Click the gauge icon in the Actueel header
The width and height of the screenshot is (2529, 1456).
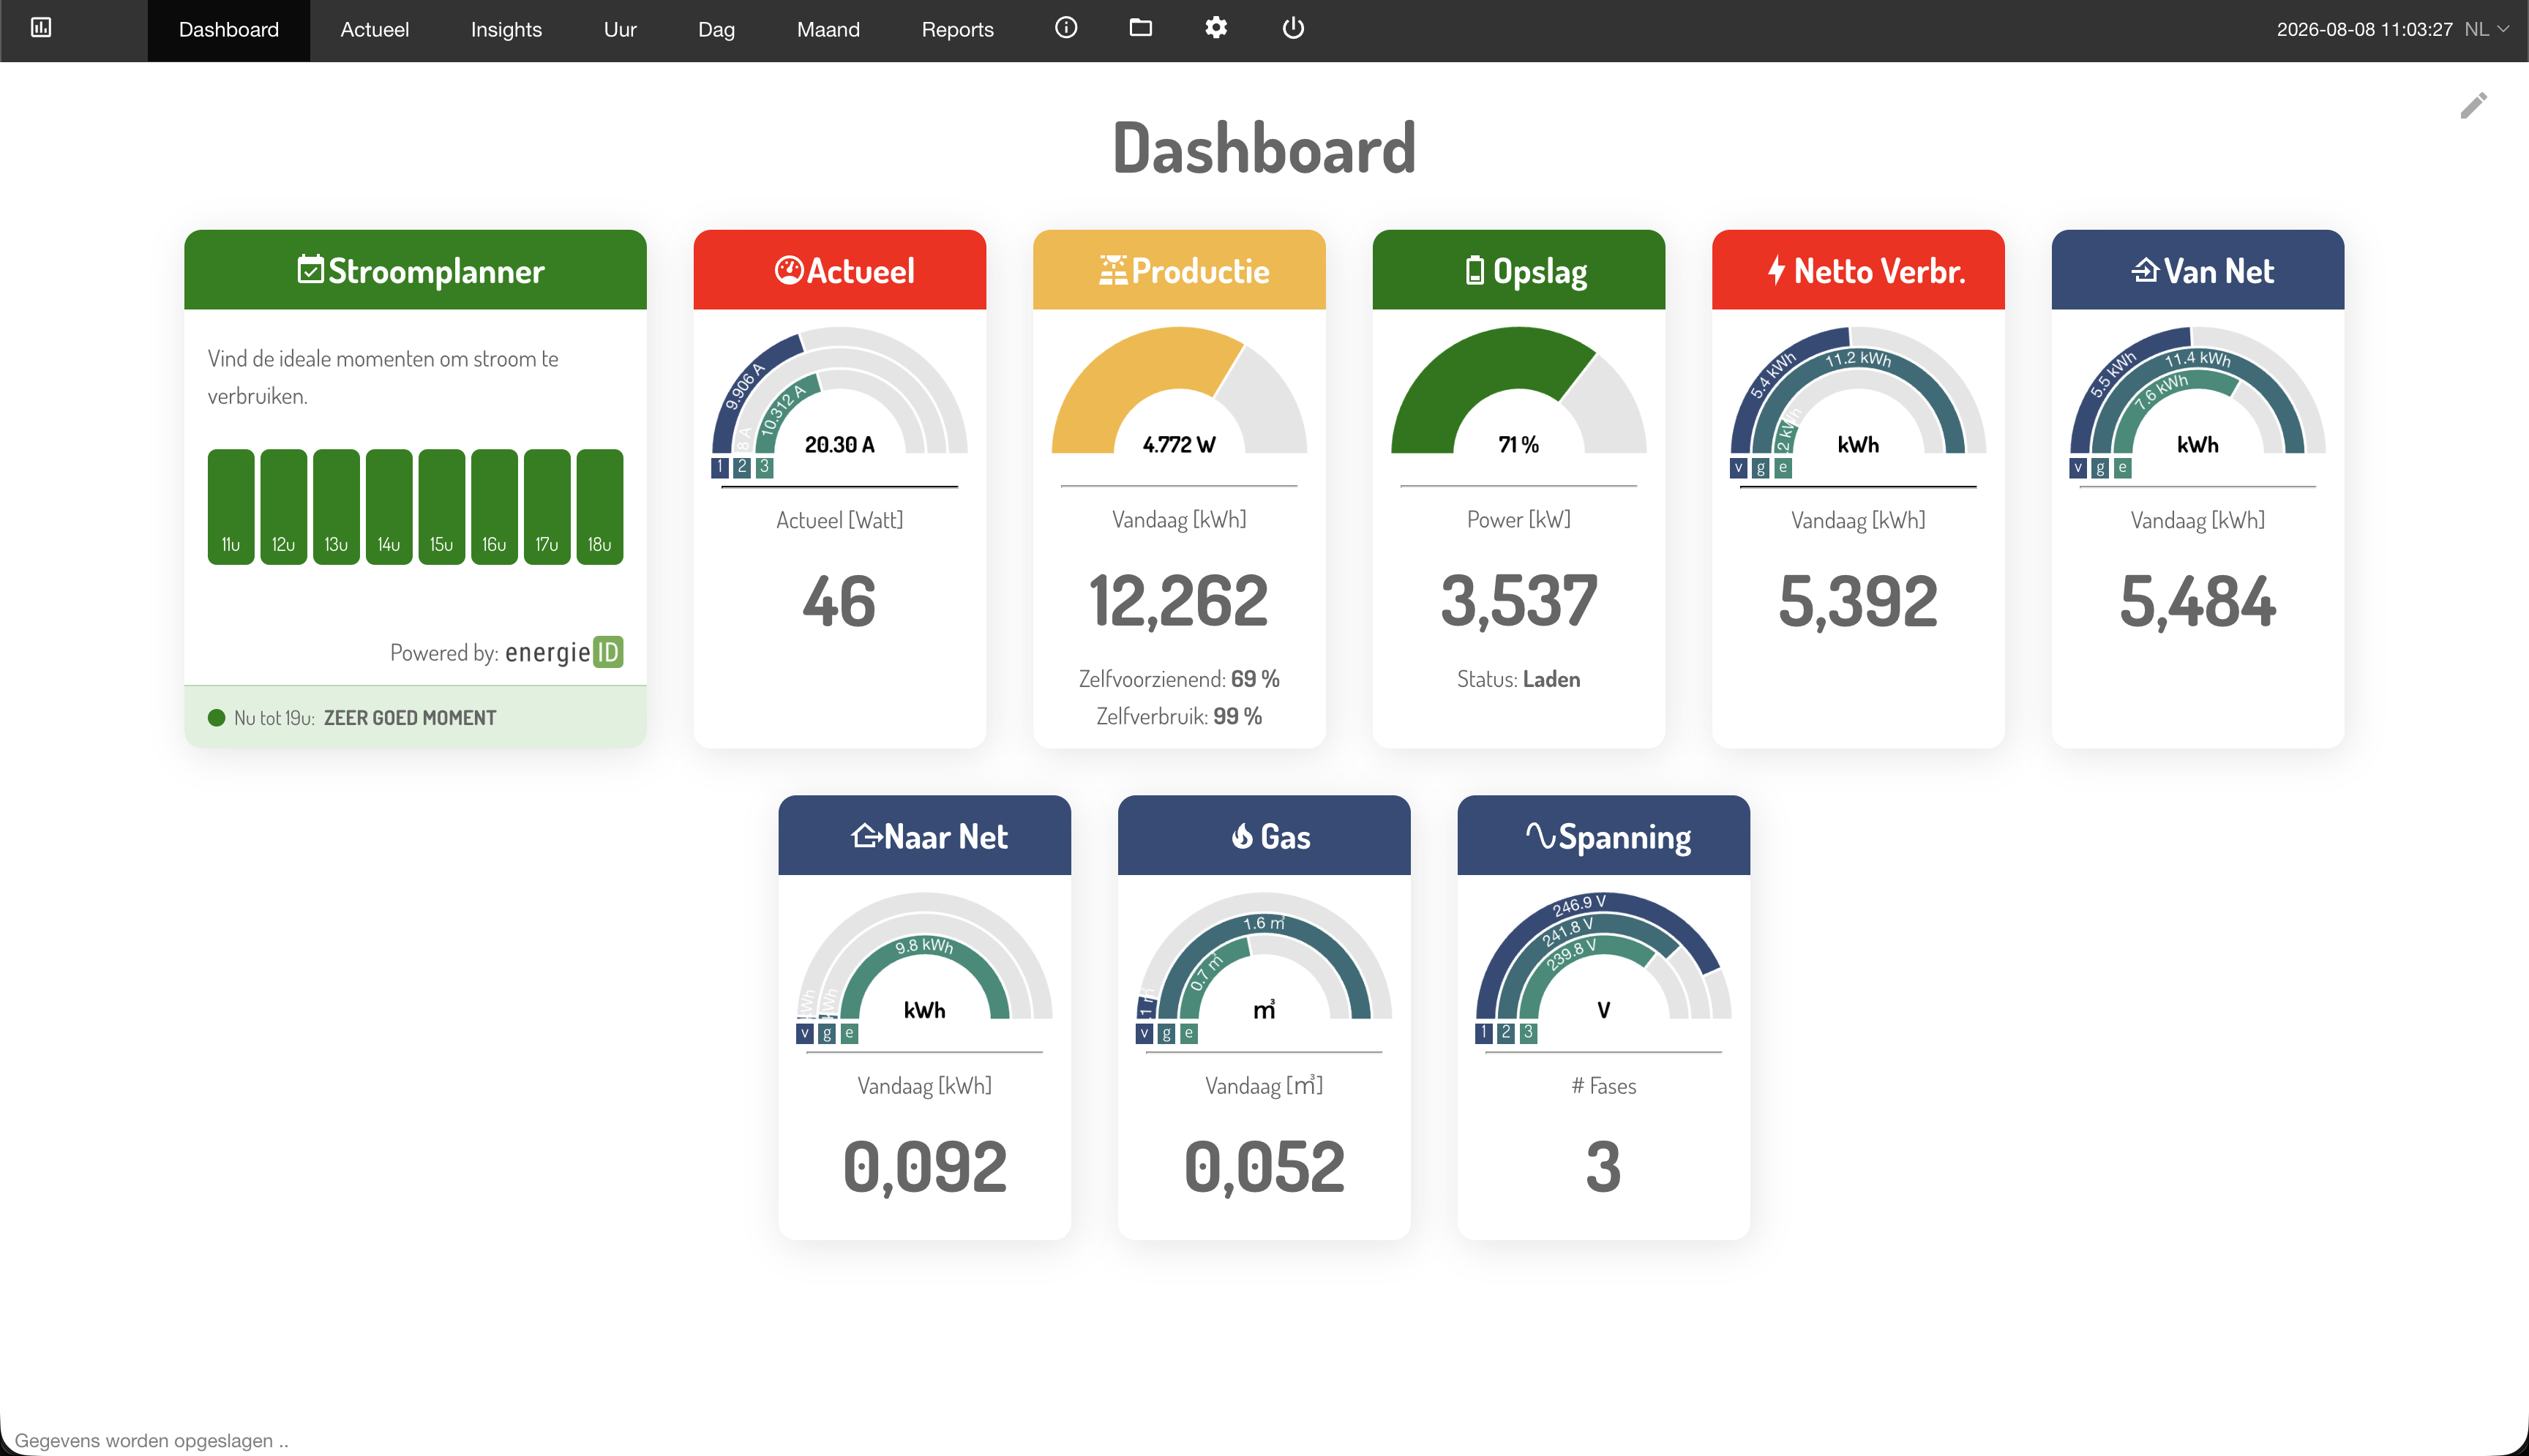789,270
